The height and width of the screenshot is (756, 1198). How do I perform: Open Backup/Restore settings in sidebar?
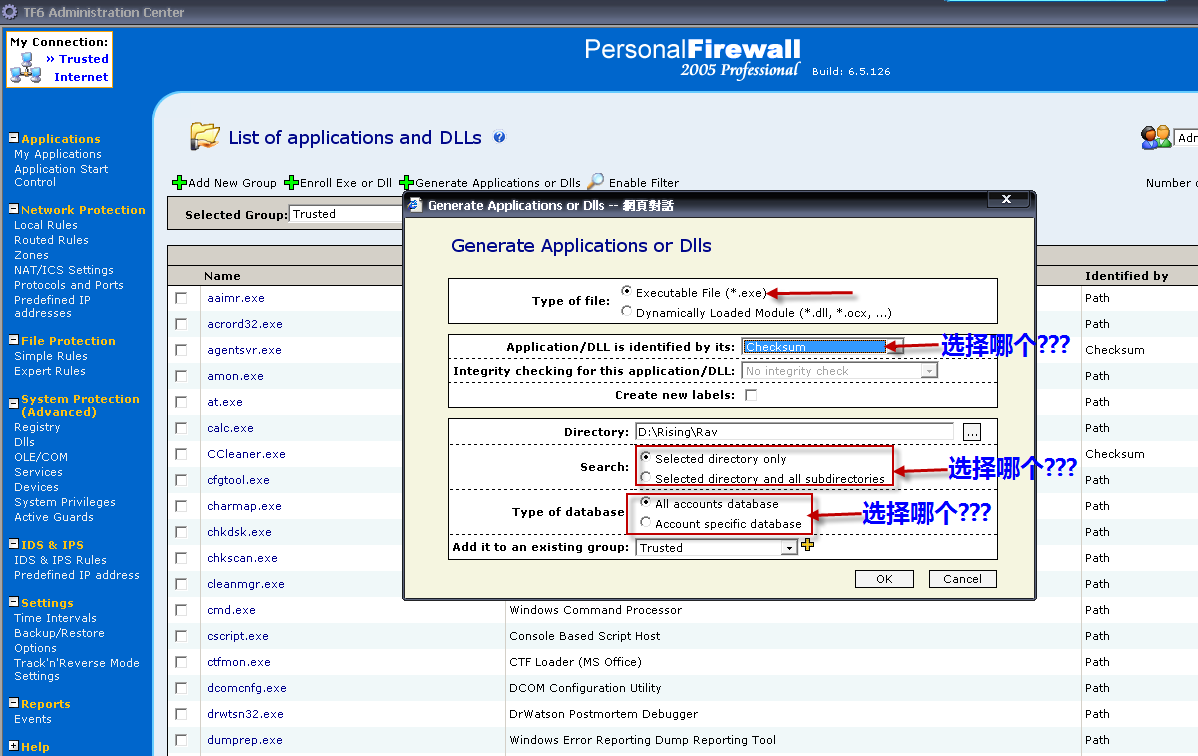59,633
